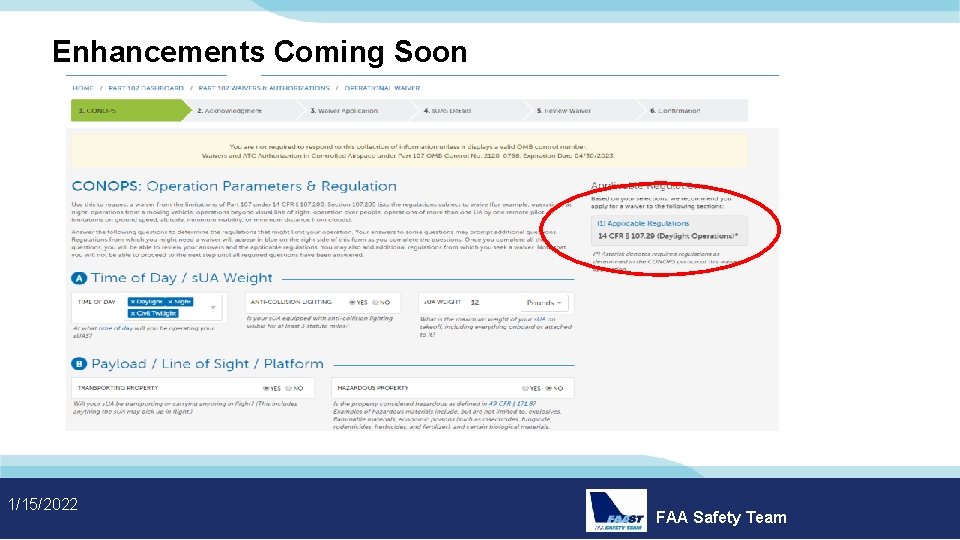
Task: Select NO for Hazardous Property
Action: (x=549, y=388)
